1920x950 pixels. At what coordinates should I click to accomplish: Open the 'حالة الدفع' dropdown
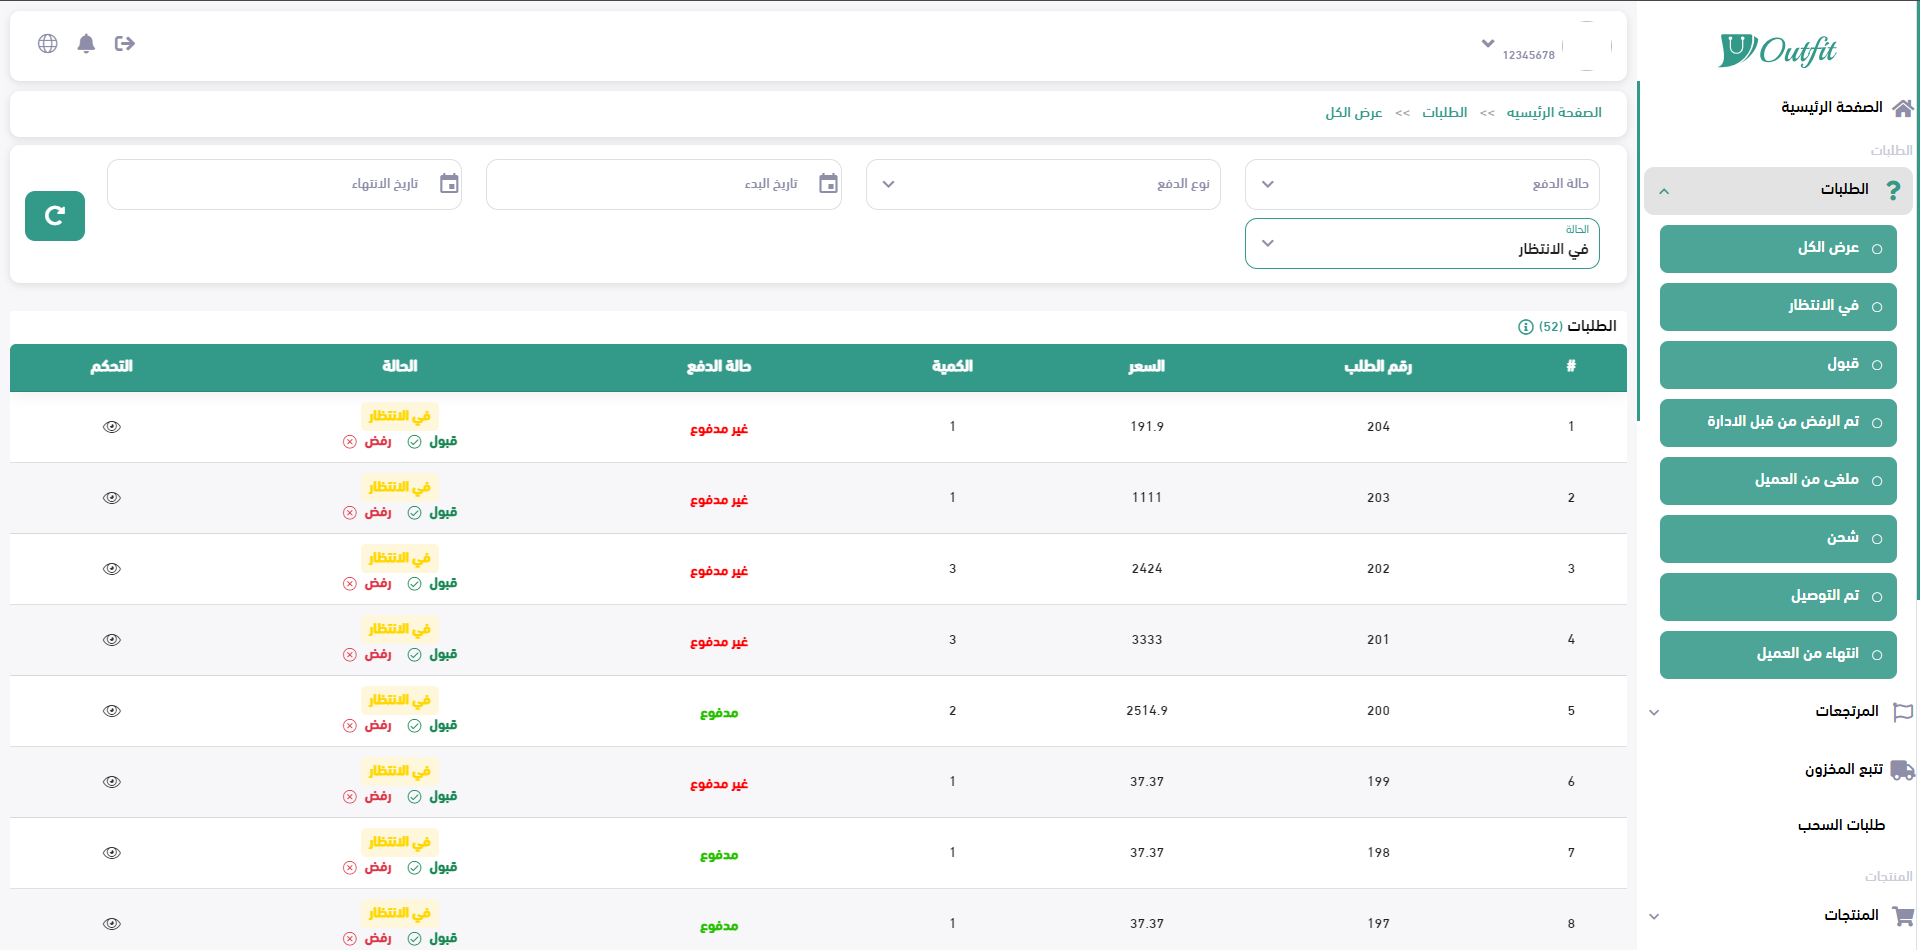[x=1421, y=184]
